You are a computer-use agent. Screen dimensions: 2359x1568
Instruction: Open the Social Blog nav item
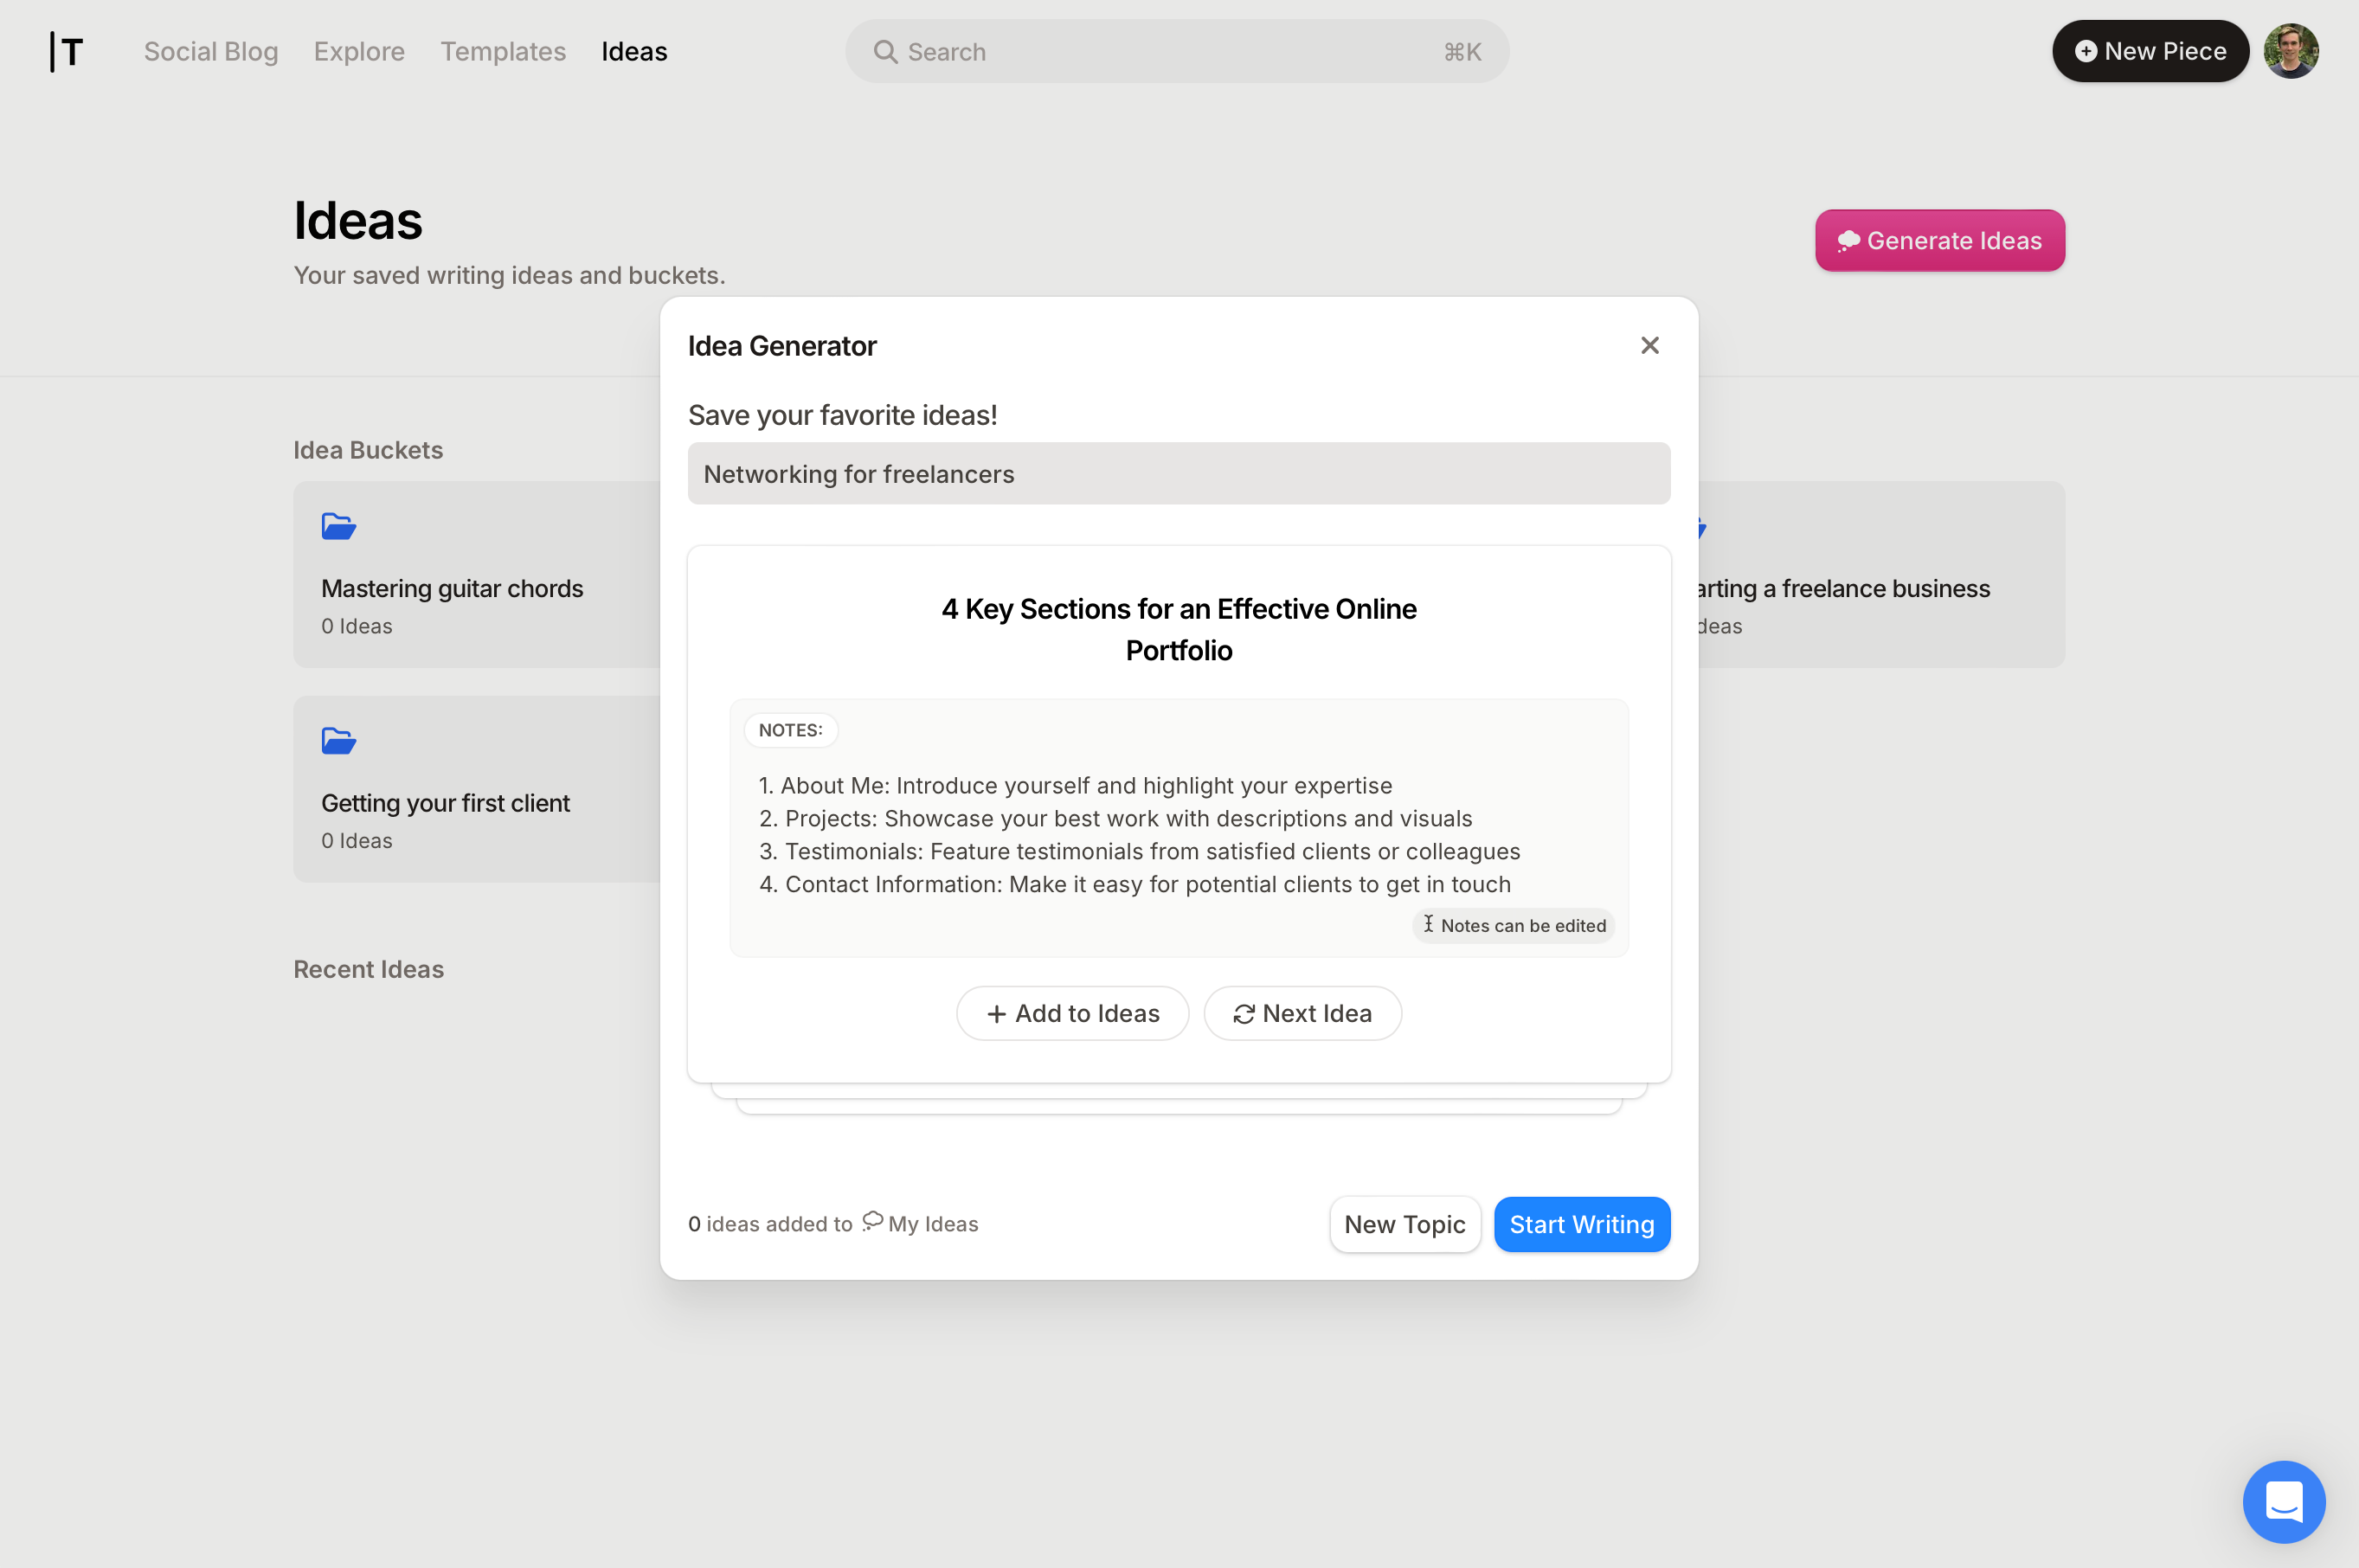pos(211,51)
